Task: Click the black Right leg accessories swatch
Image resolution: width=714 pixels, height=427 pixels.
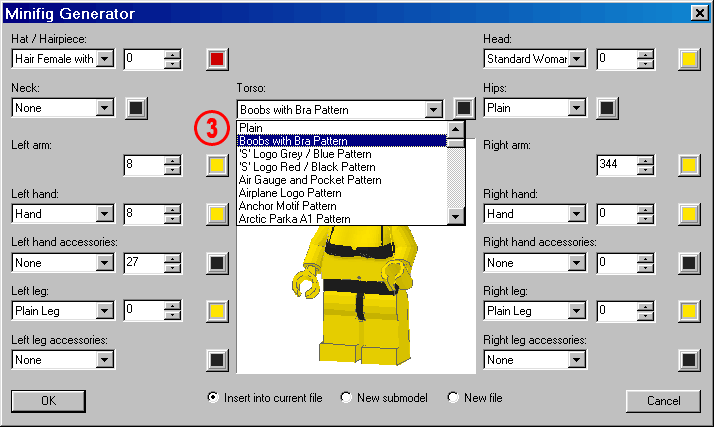Action: coord(689,360)
